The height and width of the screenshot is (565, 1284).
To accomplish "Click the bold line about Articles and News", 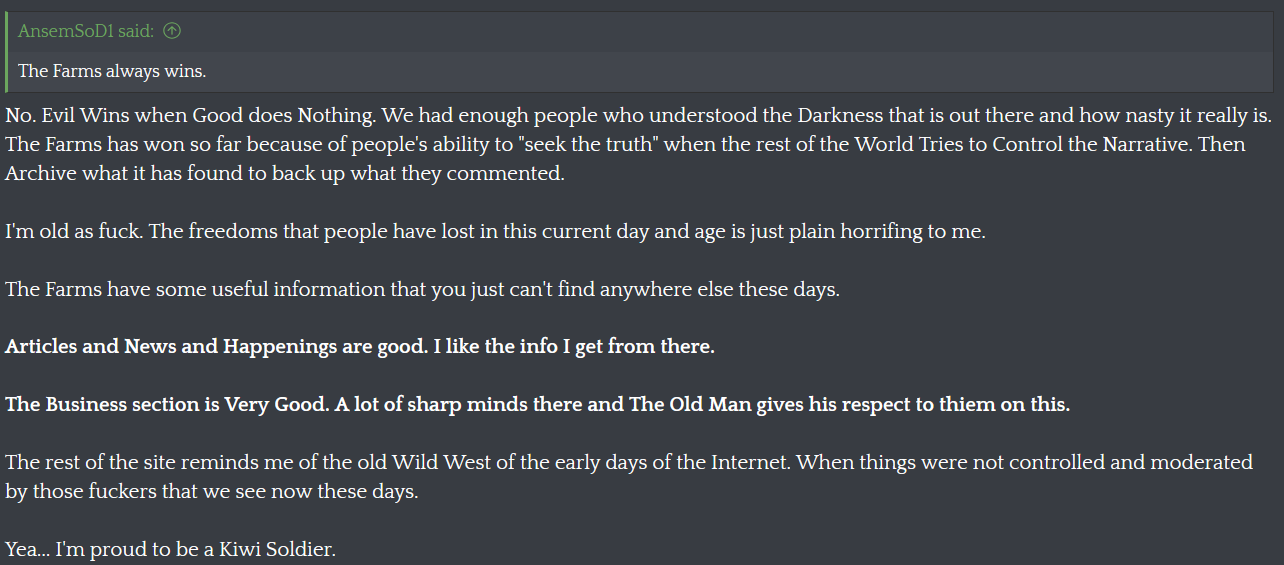I will (360, 347).
